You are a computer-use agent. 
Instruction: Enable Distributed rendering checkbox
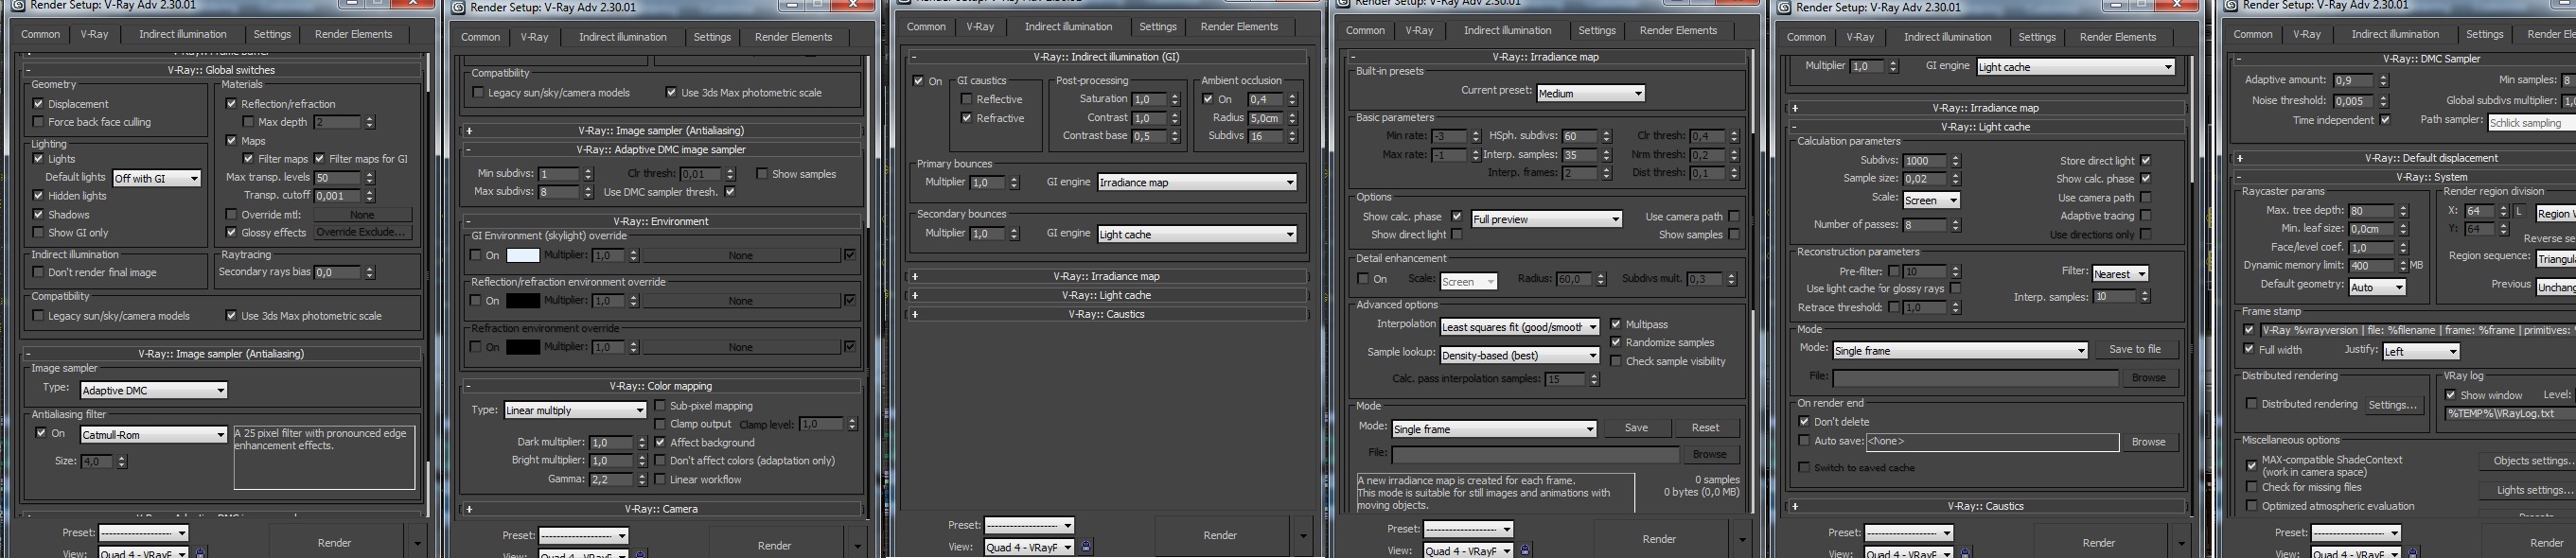click(x=2252, y=404)
